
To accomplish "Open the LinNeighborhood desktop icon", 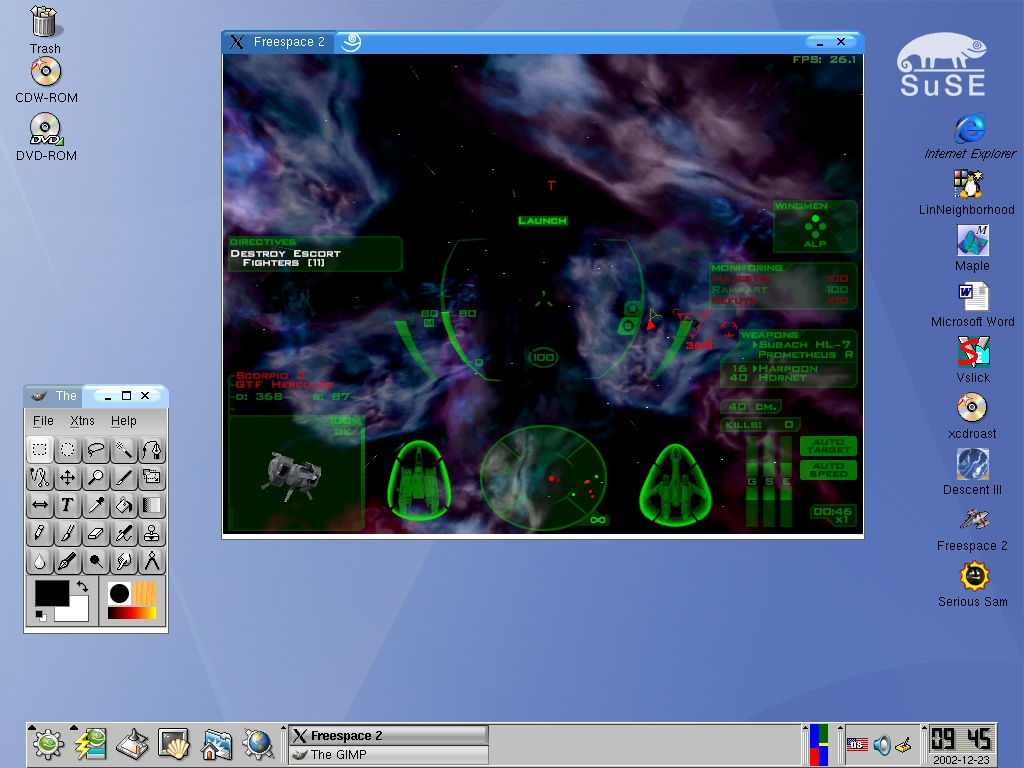I will (x=967, y=193).
